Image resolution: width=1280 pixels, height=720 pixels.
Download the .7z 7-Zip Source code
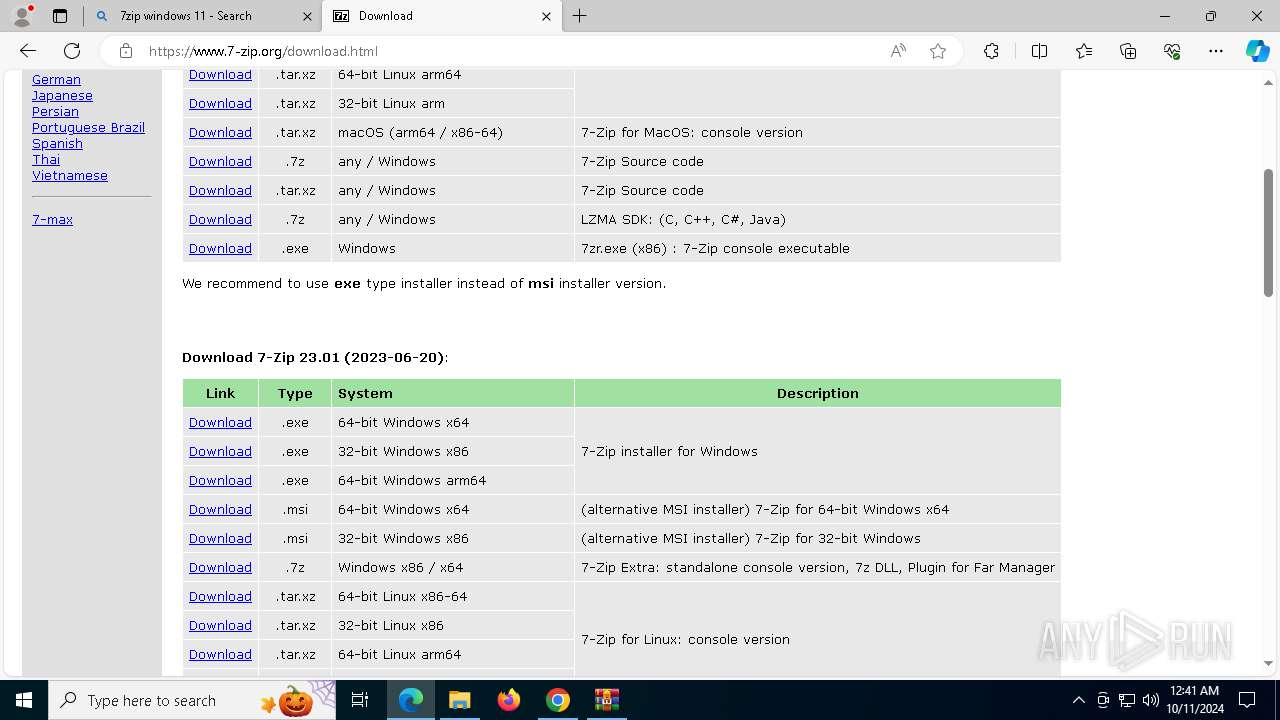[220, 161]
